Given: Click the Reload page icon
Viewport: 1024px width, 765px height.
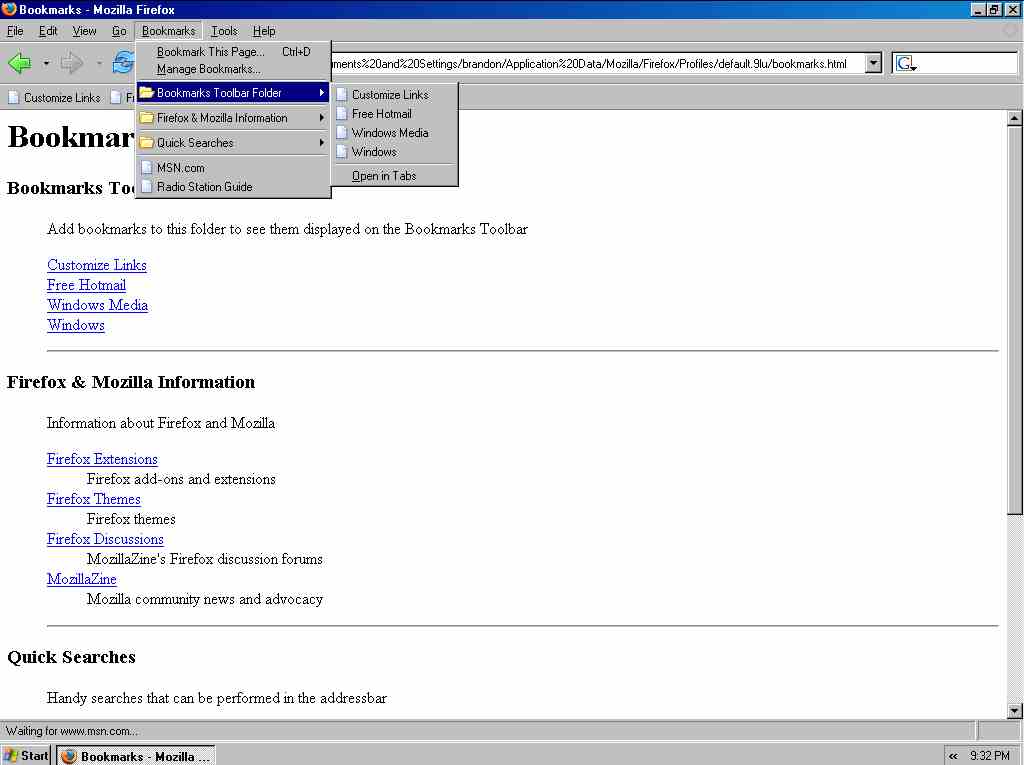Looking at the screenshot, I should 123,64.
